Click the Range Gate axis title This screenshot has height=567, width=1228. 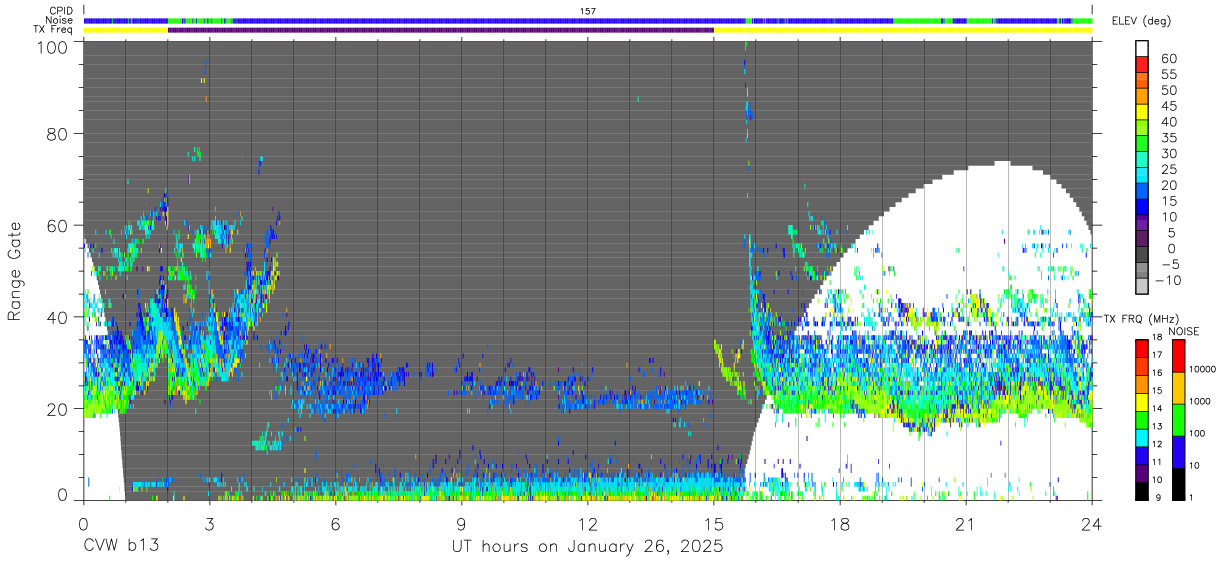15,272
